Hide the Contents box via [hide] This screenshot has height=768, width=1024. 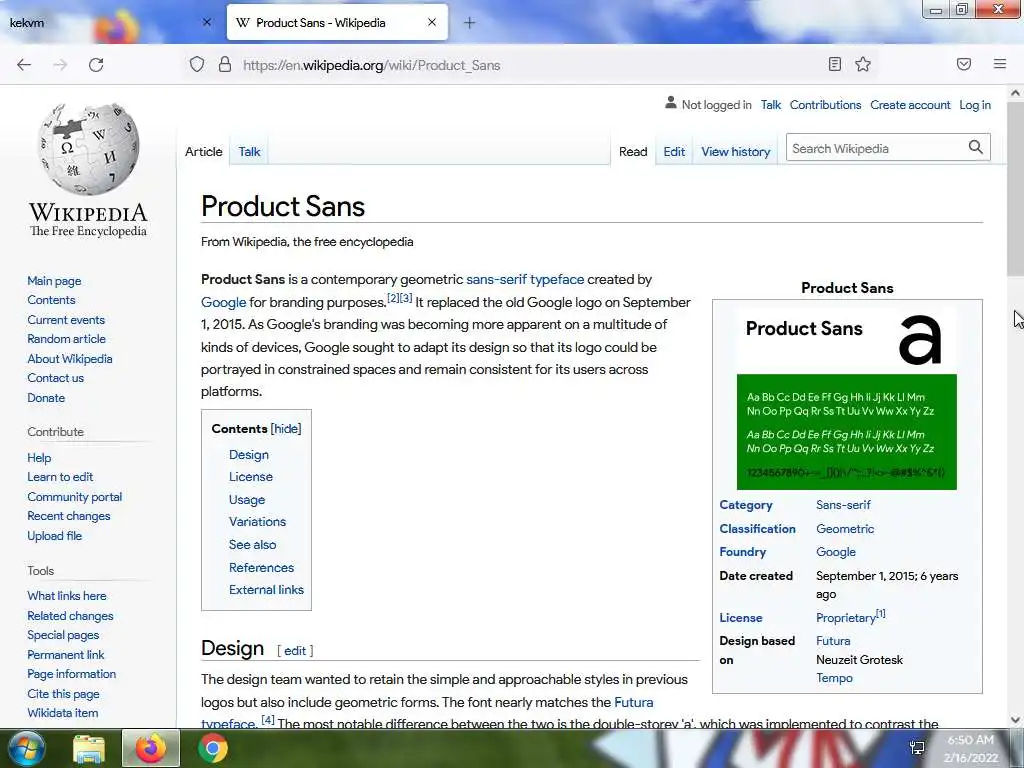286,428
